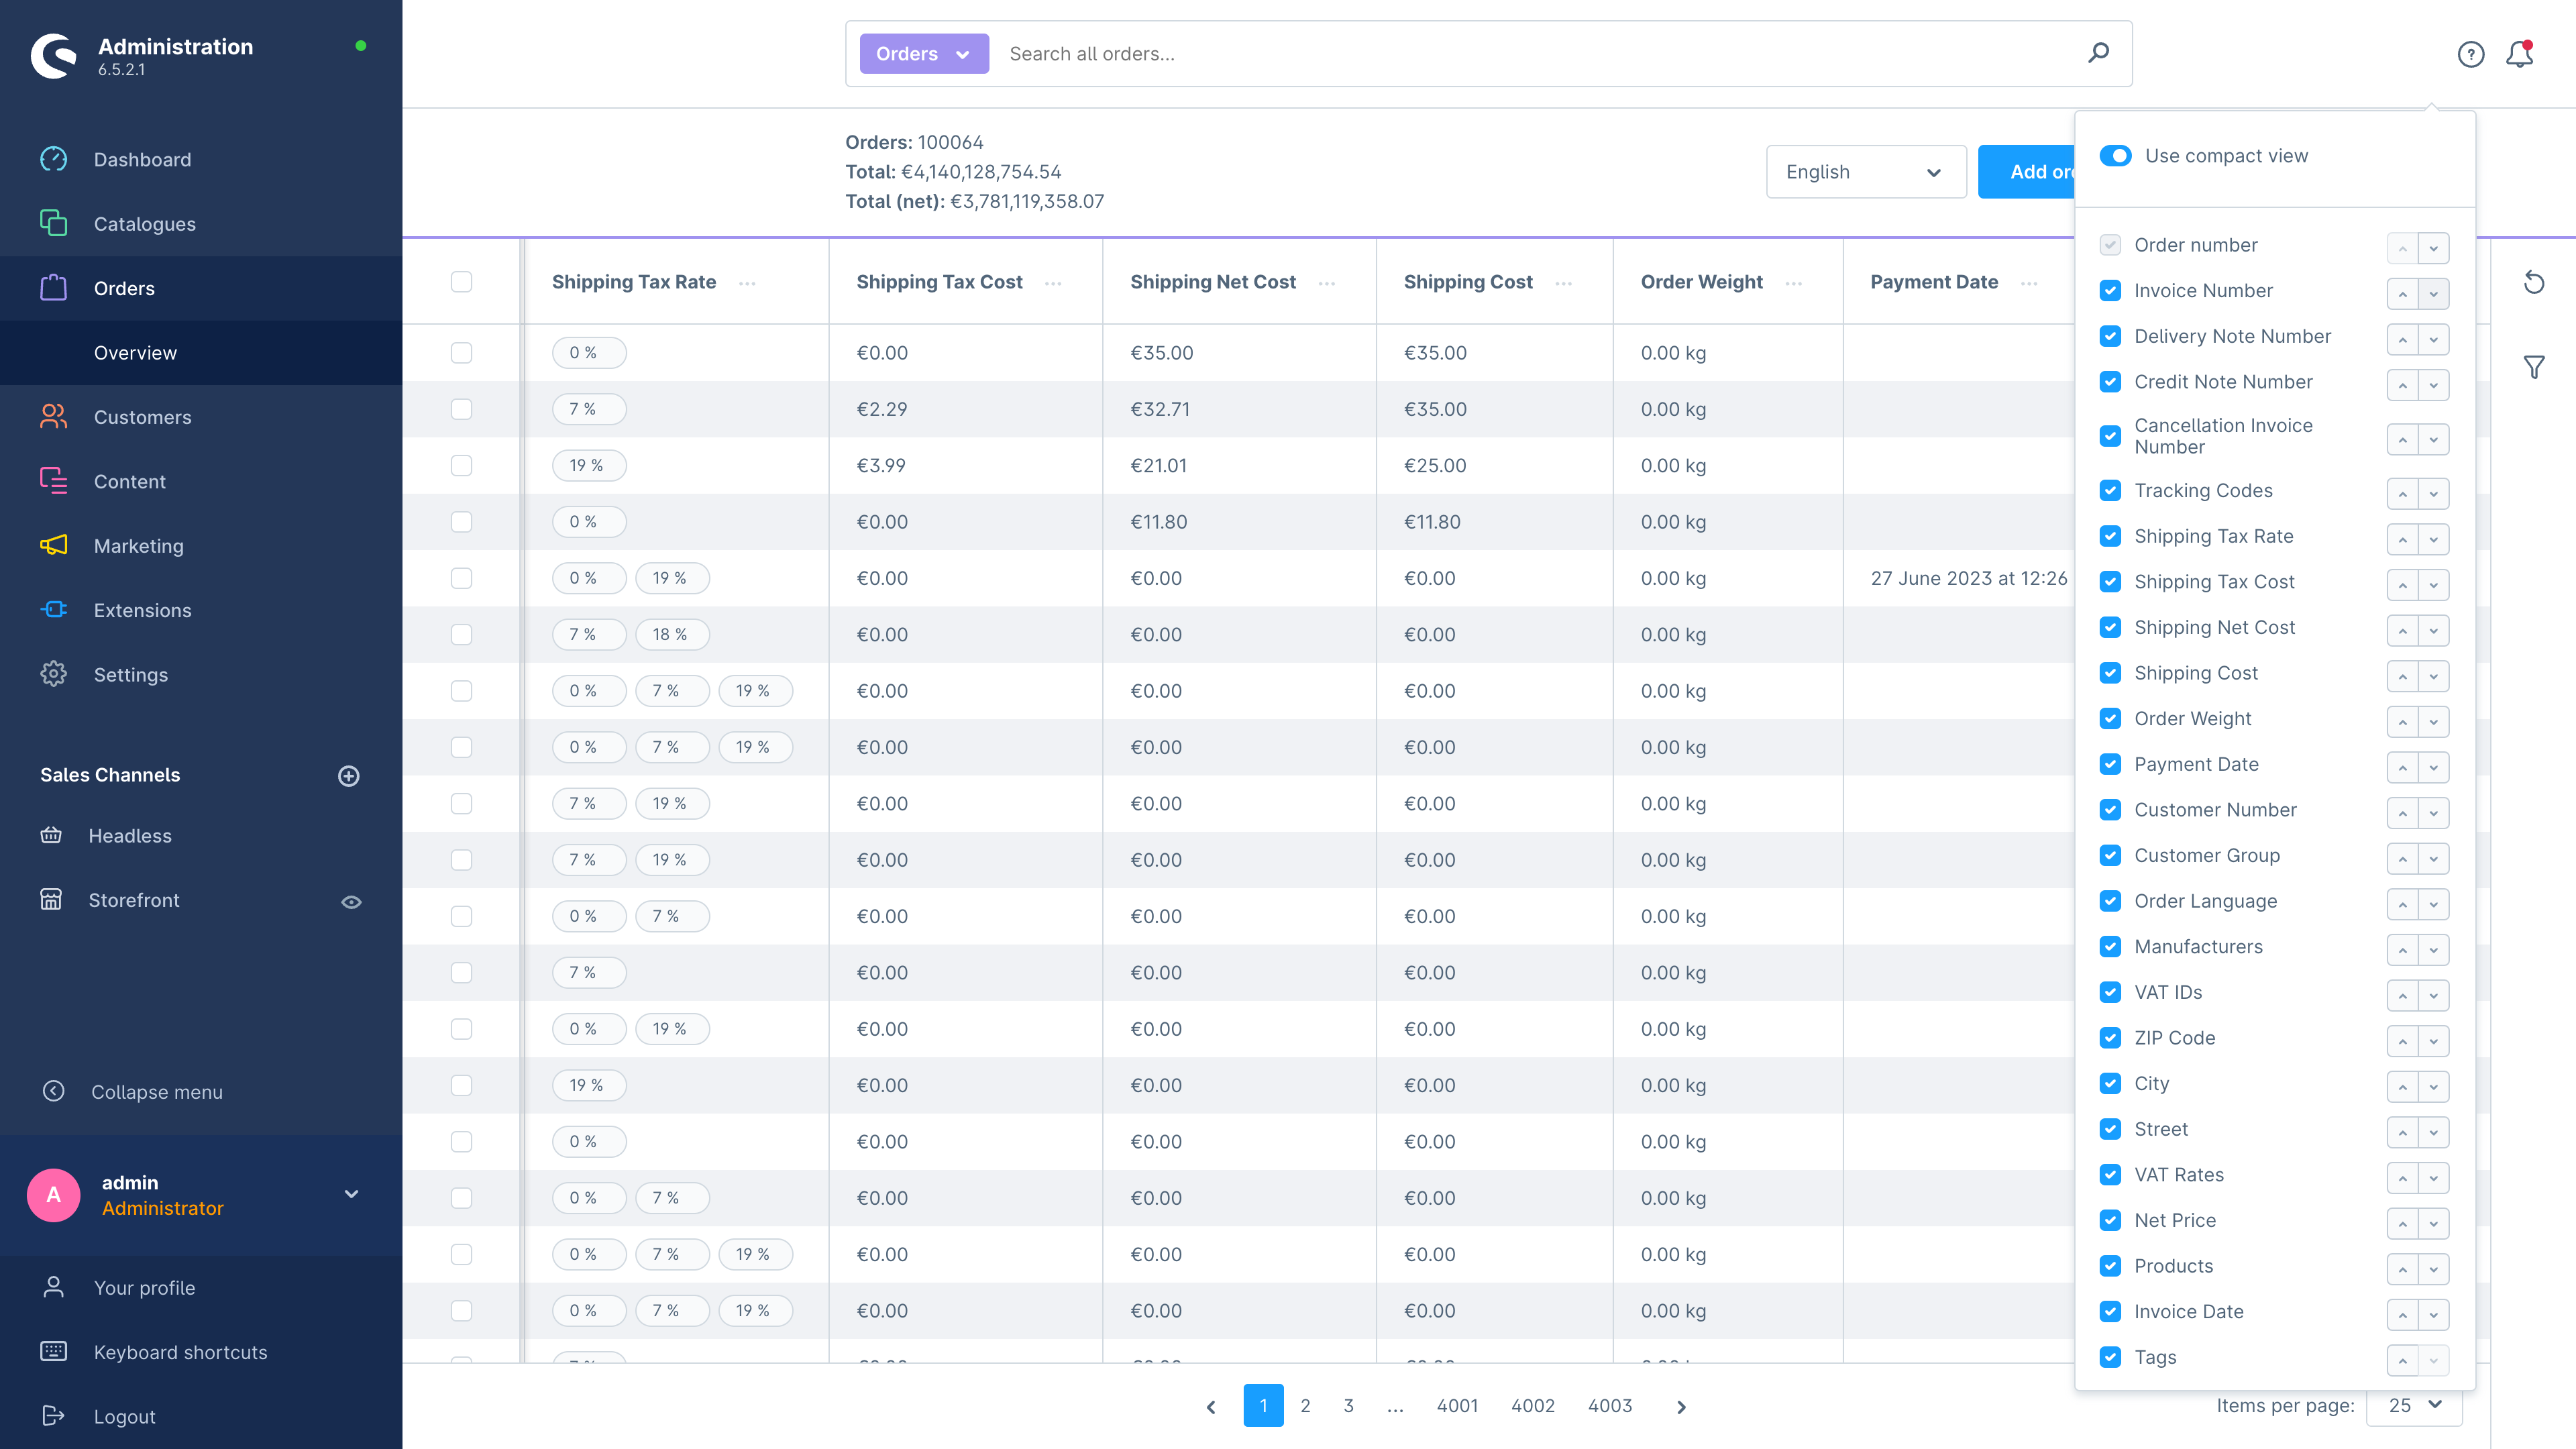Go to the next page arrow

coord(1681,1406)
